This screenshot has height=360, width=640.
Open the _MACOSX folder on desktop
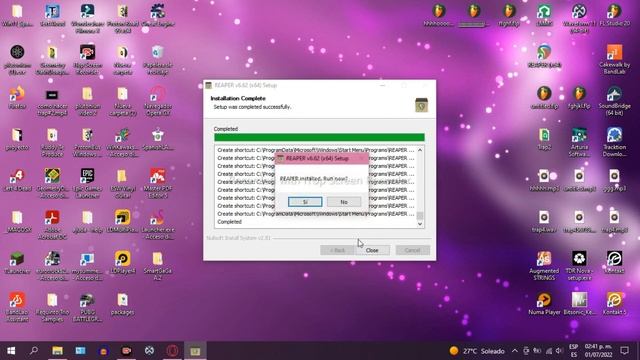pos(17,222)
